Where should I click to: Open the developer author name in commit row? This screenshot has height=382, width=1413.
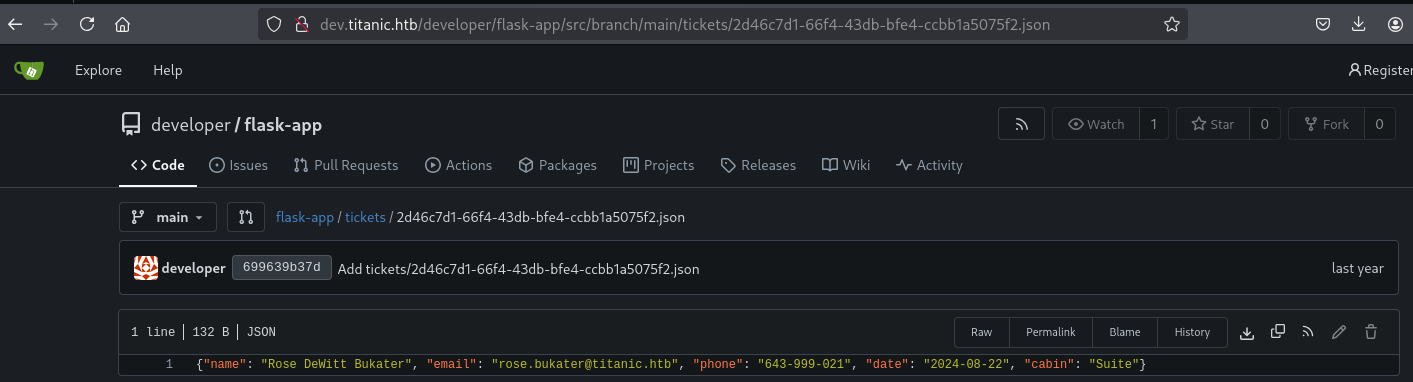[193, 268]
